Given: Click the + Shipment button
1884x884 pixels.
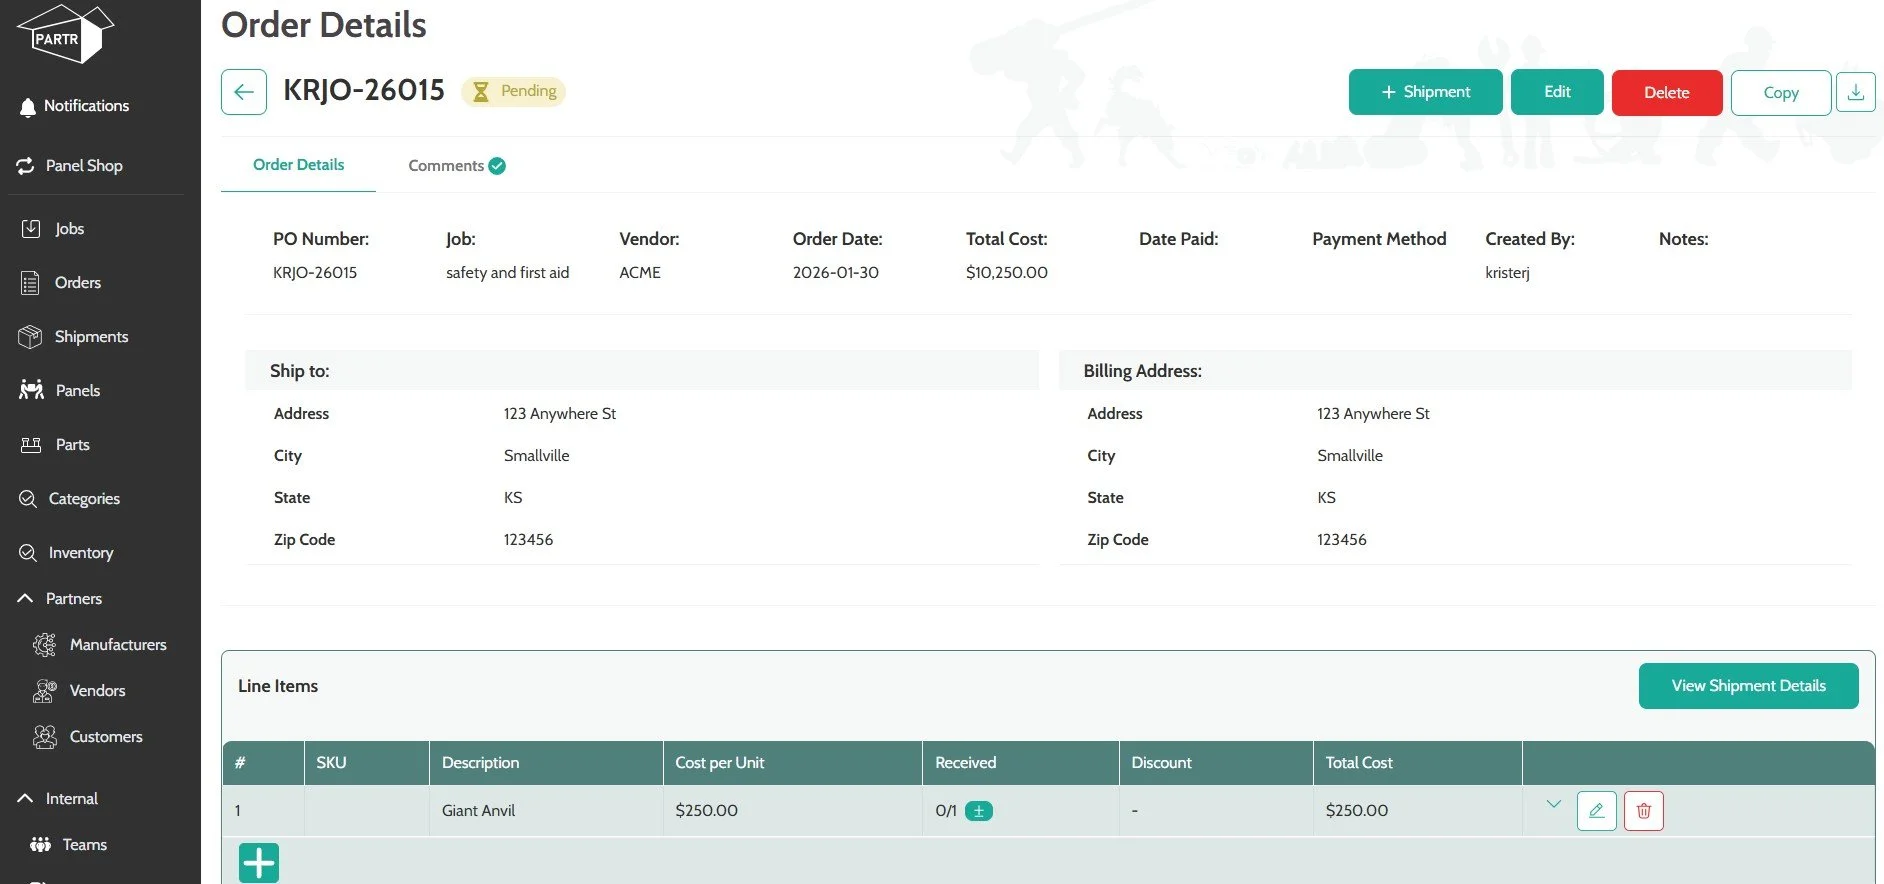Looking at the screenshot, I should 1425,92.
